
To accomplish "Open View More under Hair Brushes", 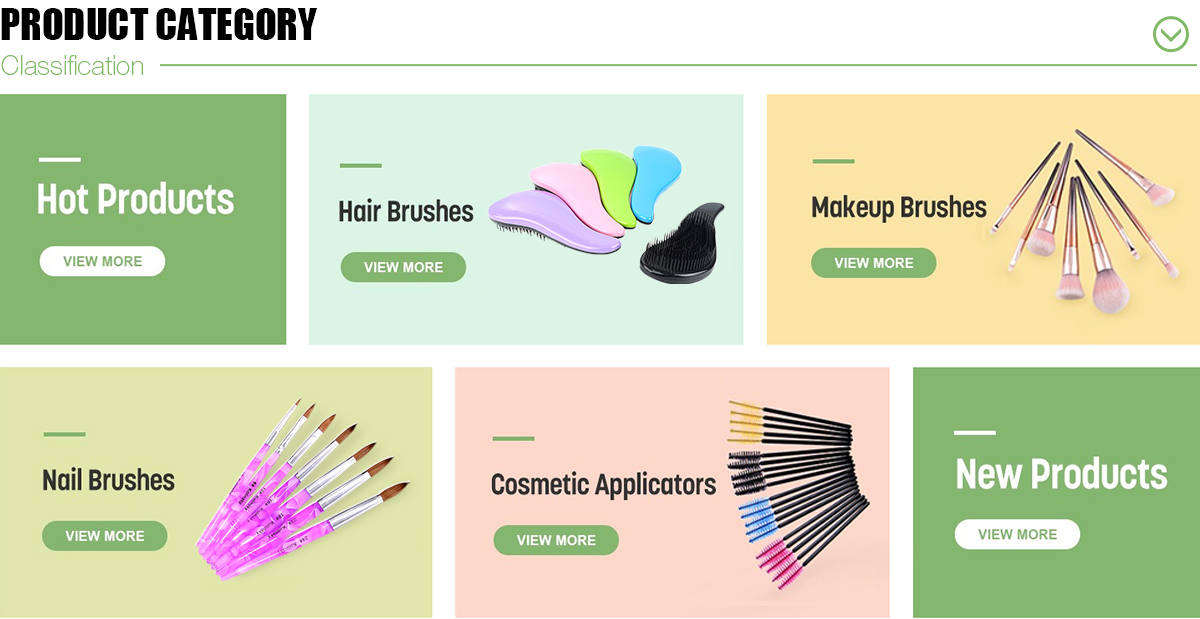I will pos(403,267).
